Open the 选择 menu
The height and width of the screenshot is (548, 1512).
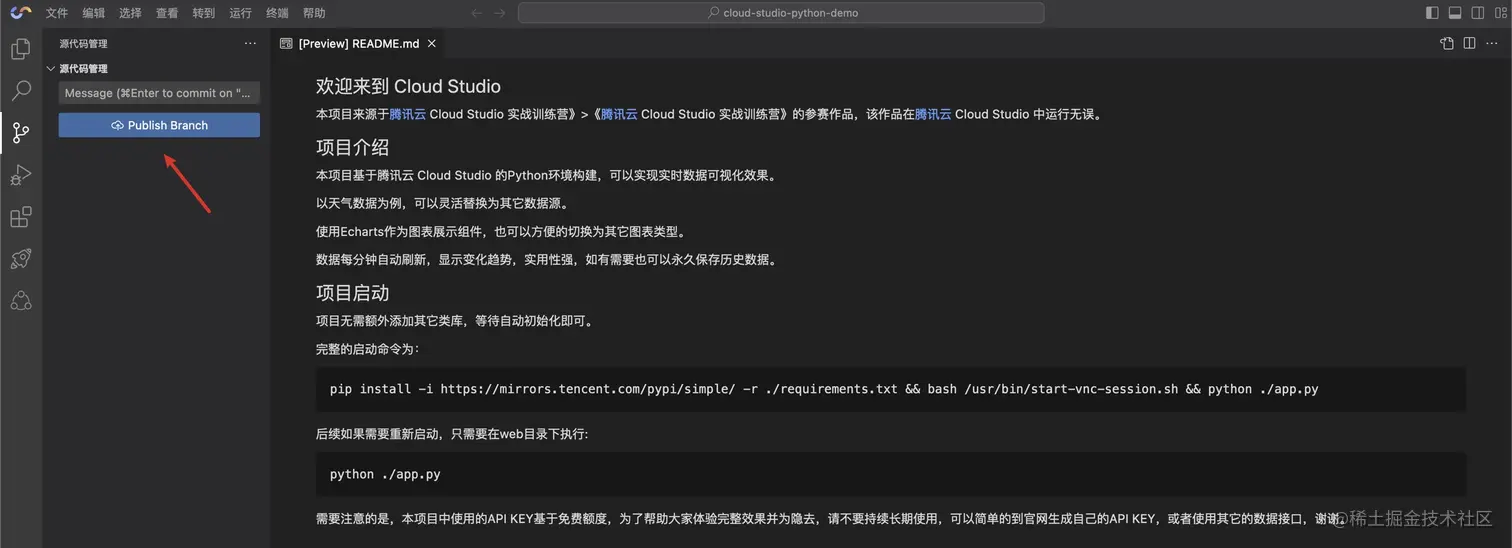coord(130,13)
